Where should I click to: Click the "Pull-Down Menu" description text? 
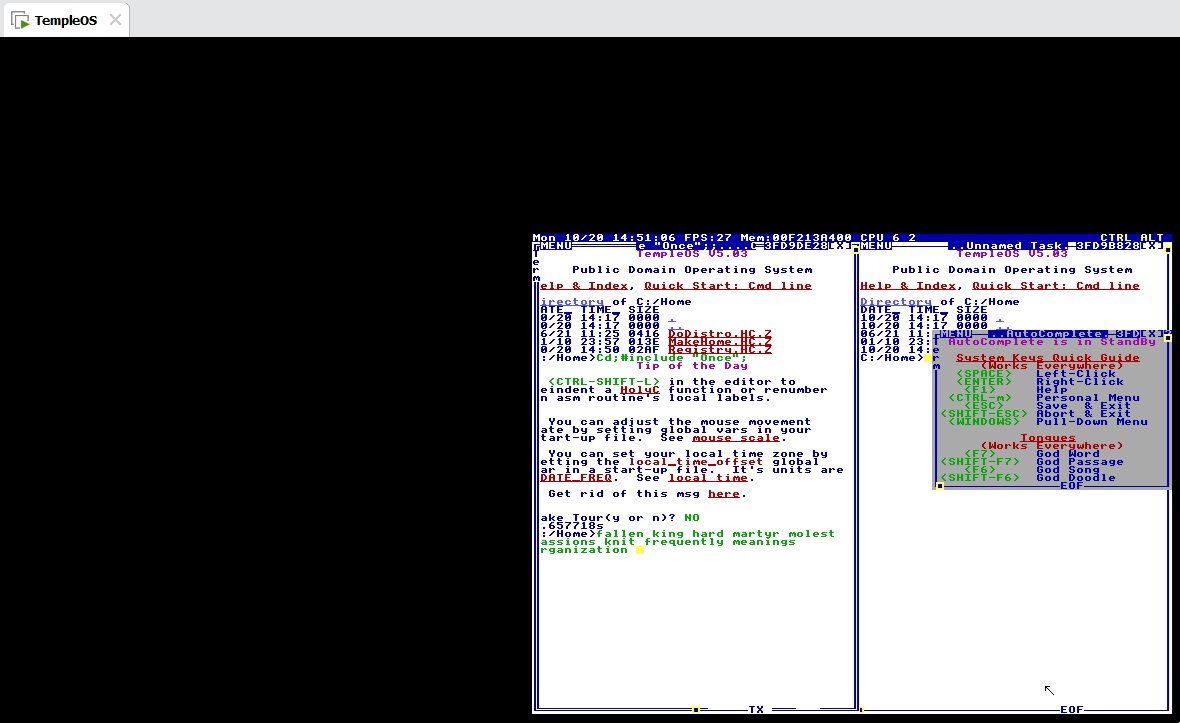(x=1092, y=421)
